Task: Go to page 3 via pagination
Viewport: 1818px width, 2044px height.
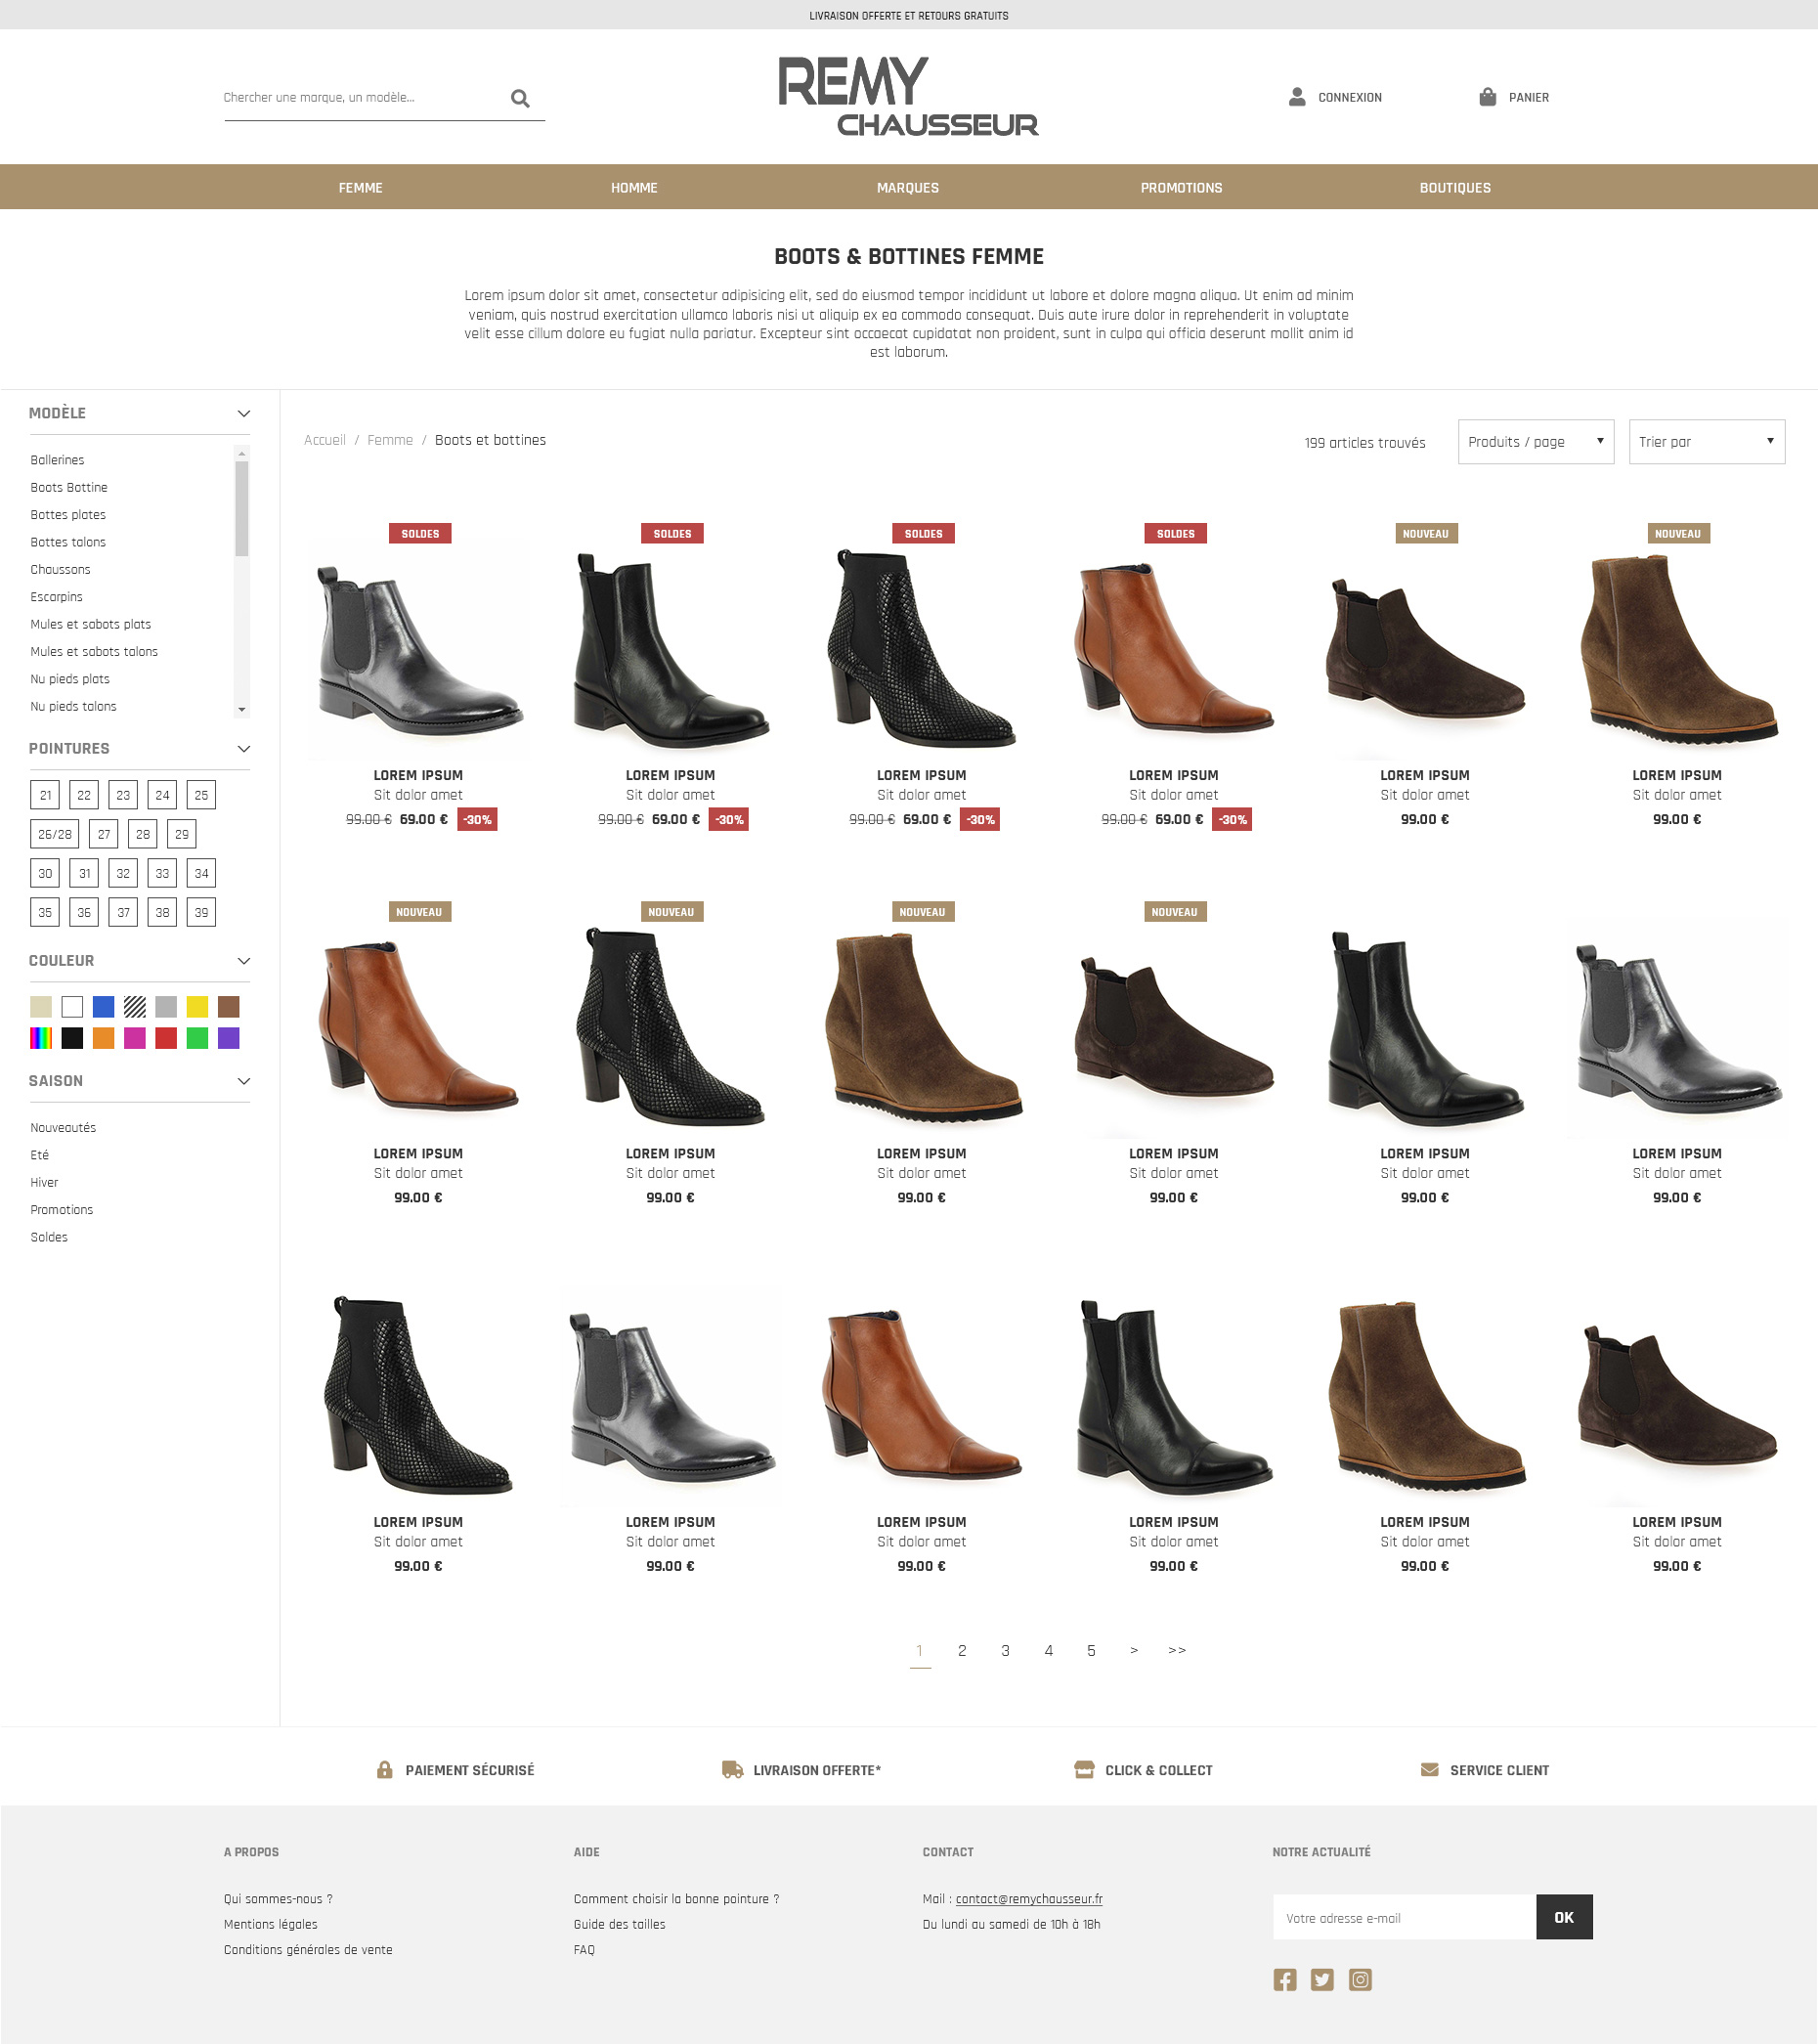Action: [x=1005, y=1650]
